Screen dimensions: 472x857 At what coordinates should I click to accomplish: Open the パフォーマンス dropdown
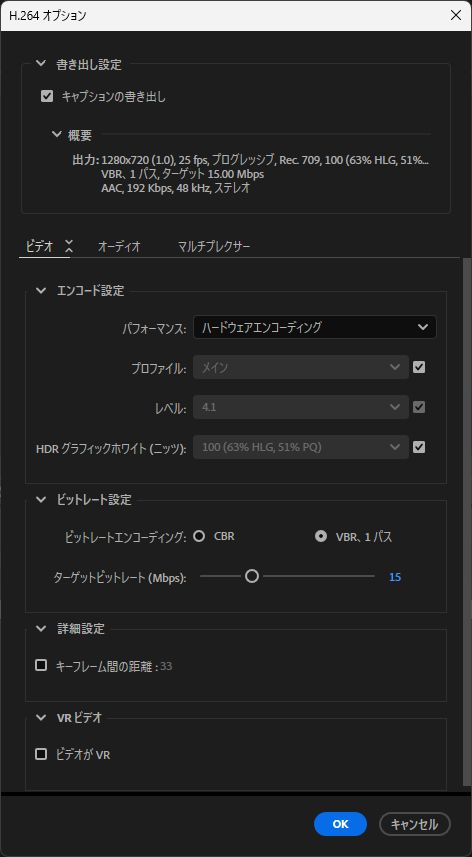click(x=315, y=327)
